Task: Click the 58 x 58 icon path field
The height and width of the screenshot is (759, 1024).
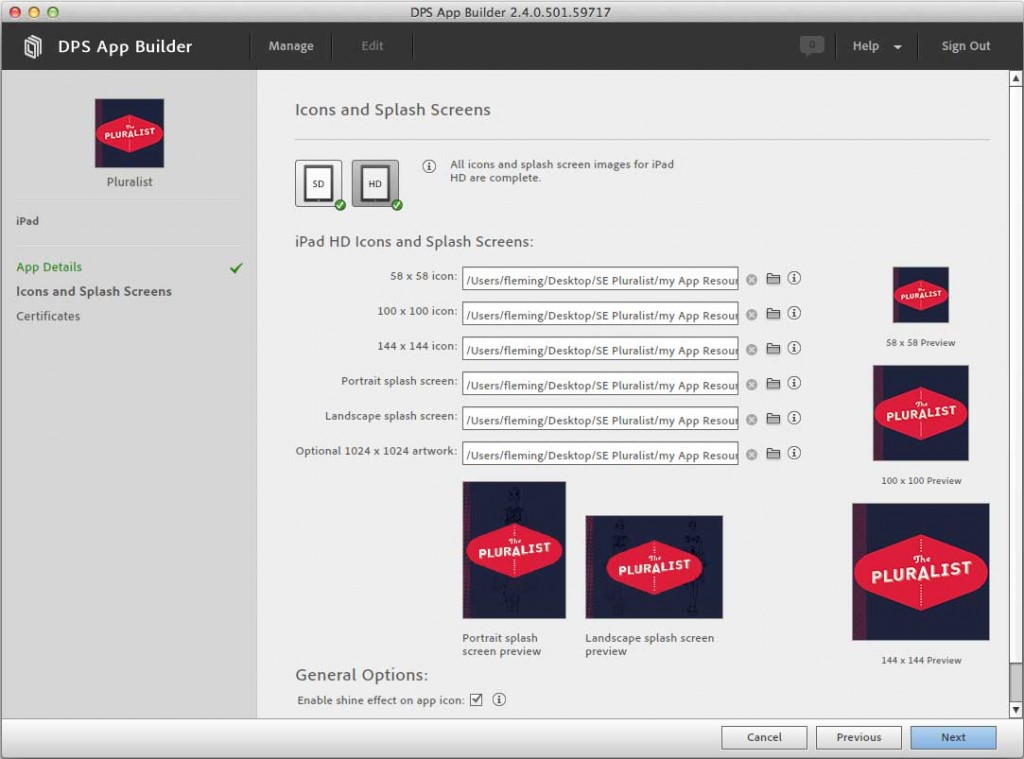Action: [600, 279]
